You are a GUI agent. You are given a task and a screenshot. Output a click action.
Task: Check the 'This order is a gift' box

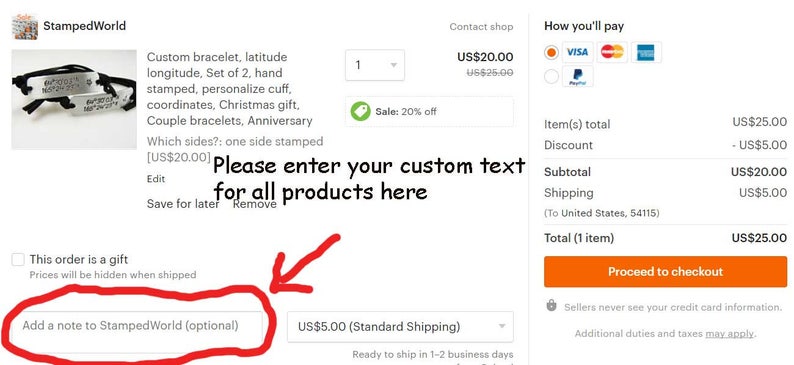pyautogui.click(x=18, y=260)
